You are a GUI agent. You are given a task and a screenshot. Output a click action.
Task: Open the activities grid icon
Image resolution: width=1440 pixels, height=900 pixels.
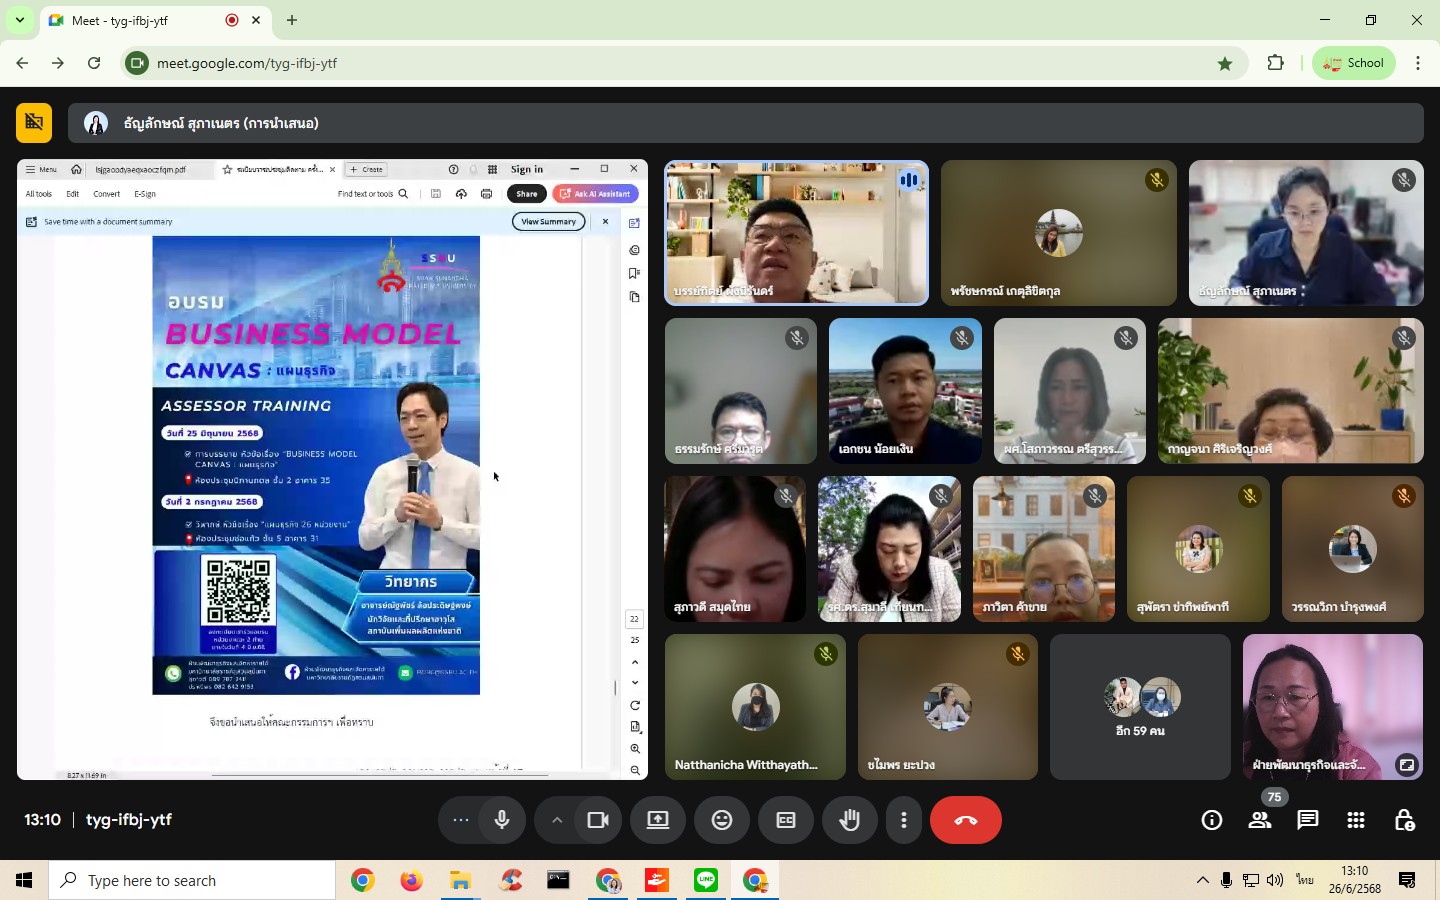[x=1356, y=821]
